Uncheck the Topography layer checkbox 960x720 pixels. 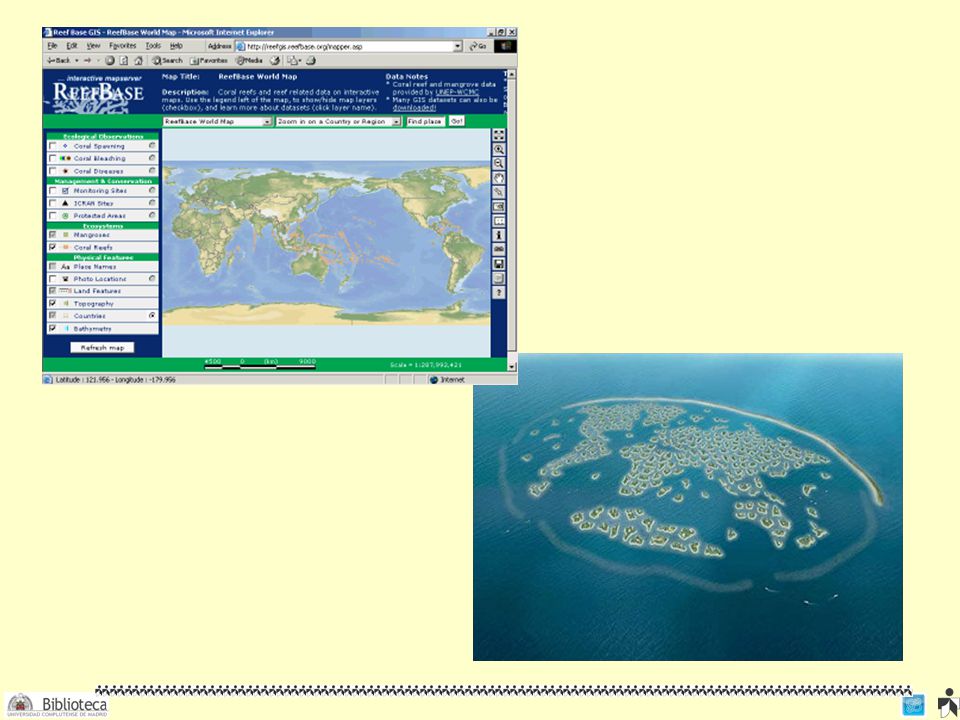[53, 303]
